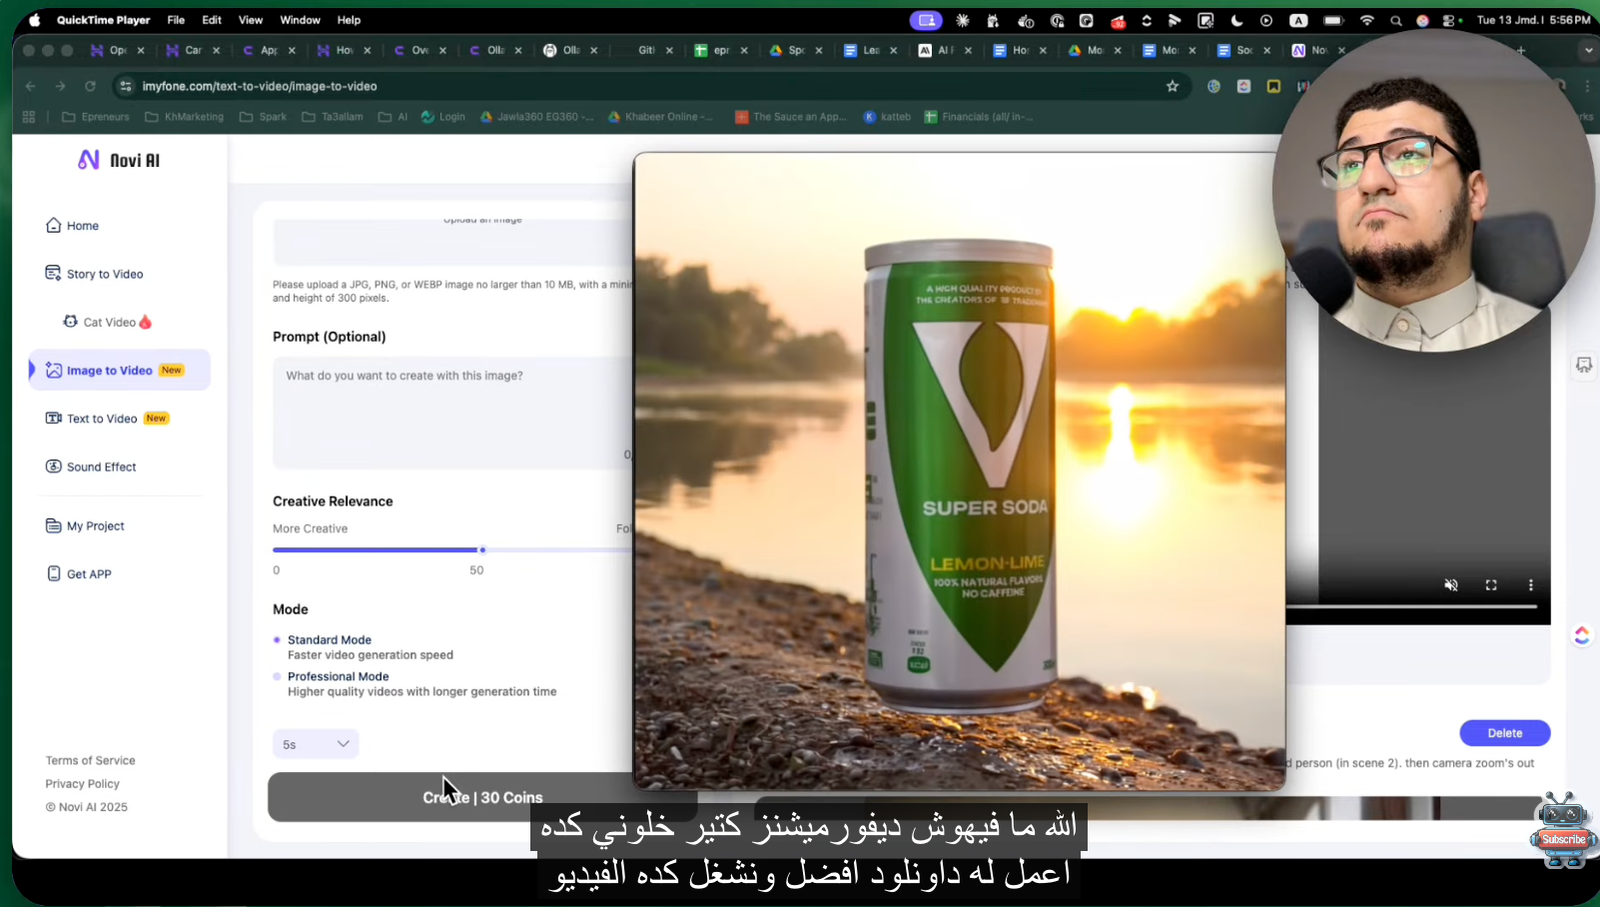Open the 5s duration dropdown
This screenshot has height=907, width=1600.
click(x=315, y=744)
